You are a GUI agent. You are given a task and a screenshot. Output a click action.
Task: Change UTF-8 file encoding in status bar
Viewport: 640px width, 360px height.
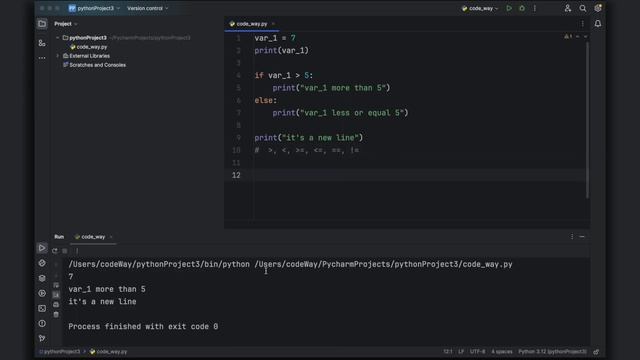(478, 351)
